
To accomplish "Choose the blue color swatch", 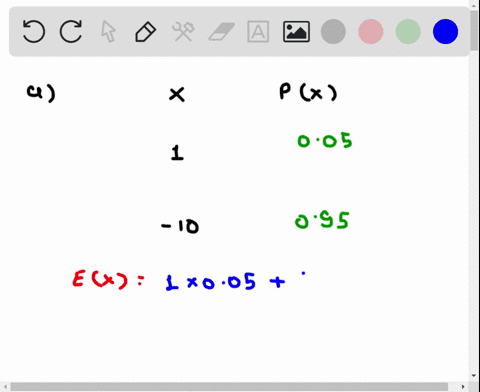I will 445,32.
